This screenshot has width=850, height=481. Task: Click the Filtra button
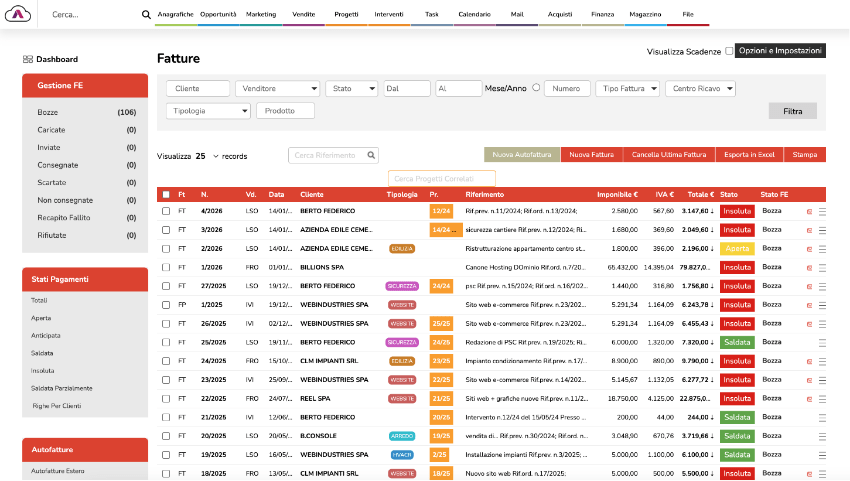pyautogui.click(x=792, y=111)
